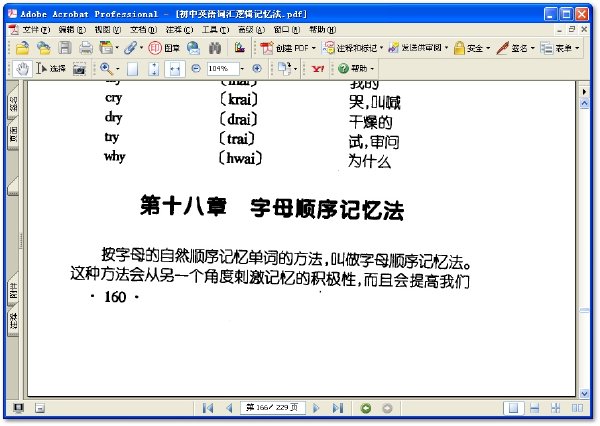Click the Full Screen monitor icon in status bar
The width and height of the screenshot is (600, 426).
coord(18,408)
